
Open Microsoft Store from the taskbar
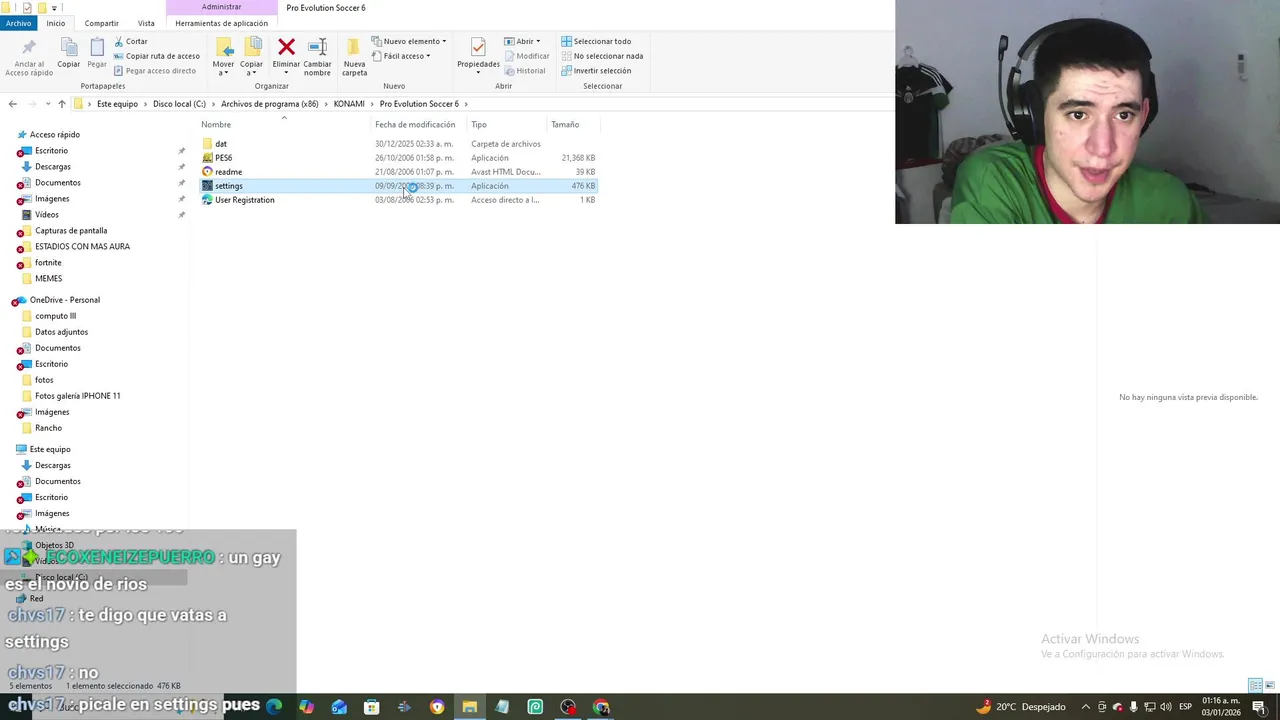click(x=371, y=707)
